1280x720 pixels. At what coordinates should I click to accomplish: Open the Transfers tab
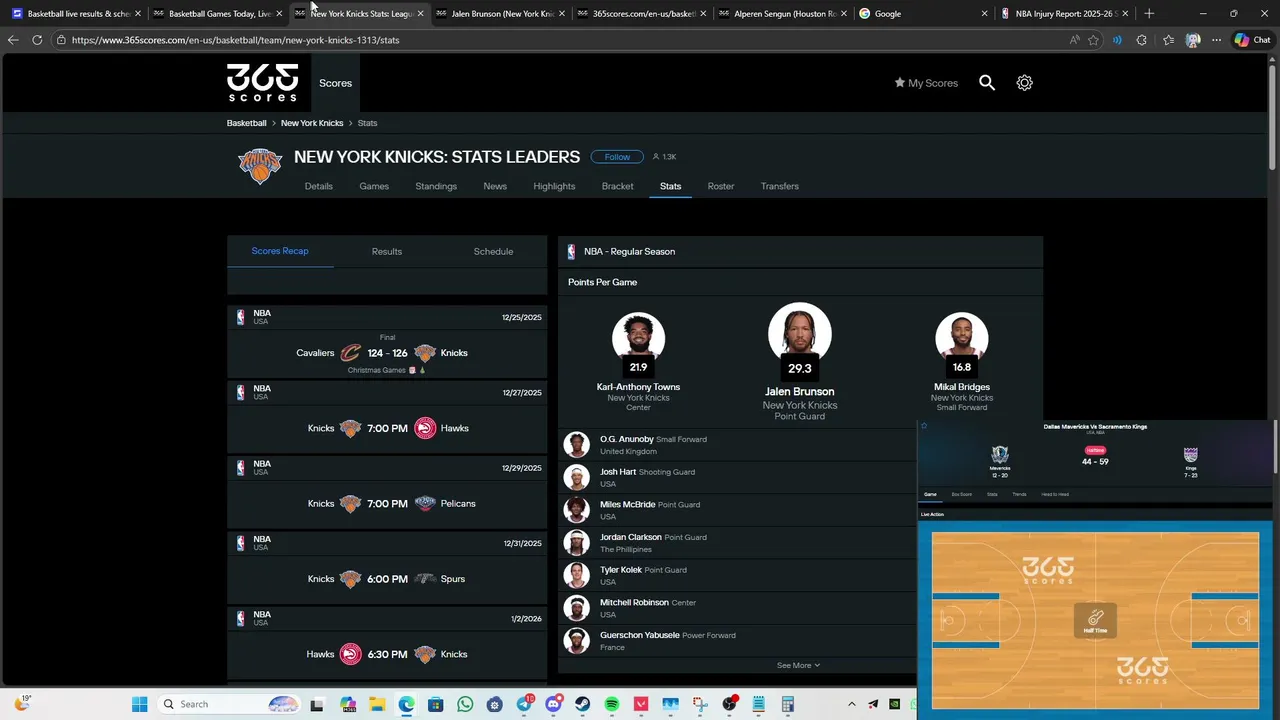pos(779,186)
